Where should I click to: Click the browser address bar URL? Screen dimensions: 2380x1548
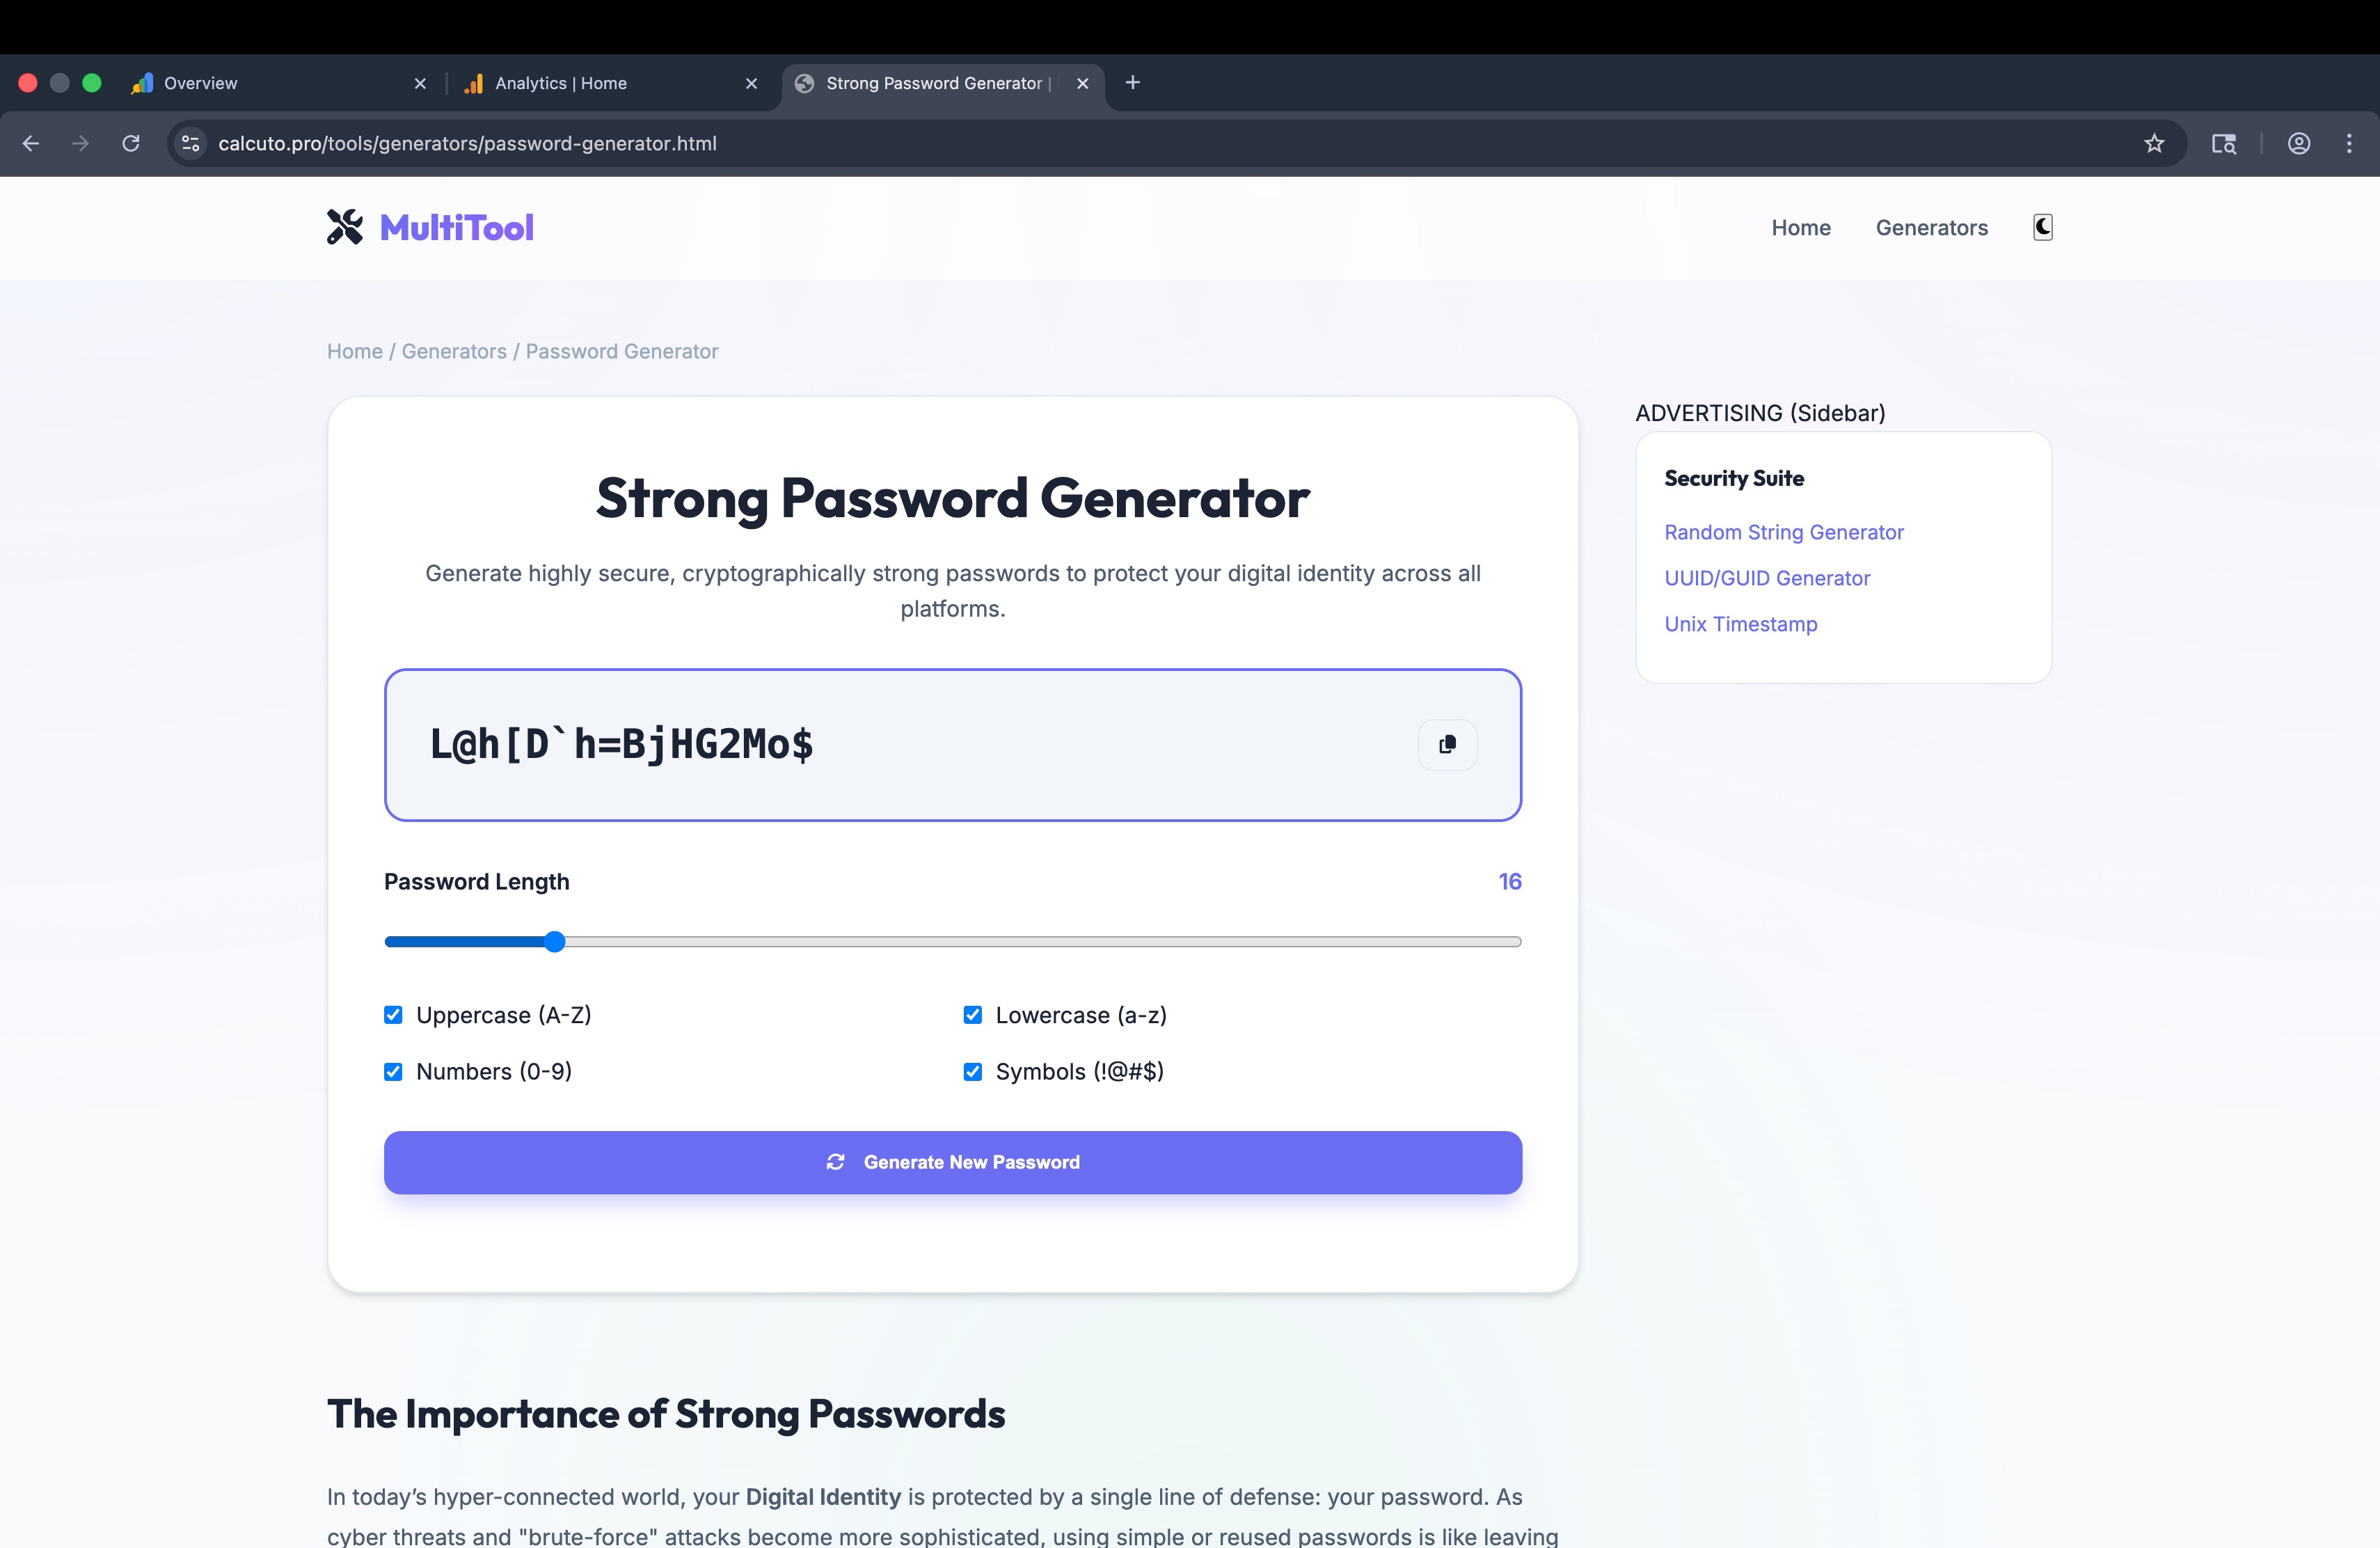(x=467, y=143)
